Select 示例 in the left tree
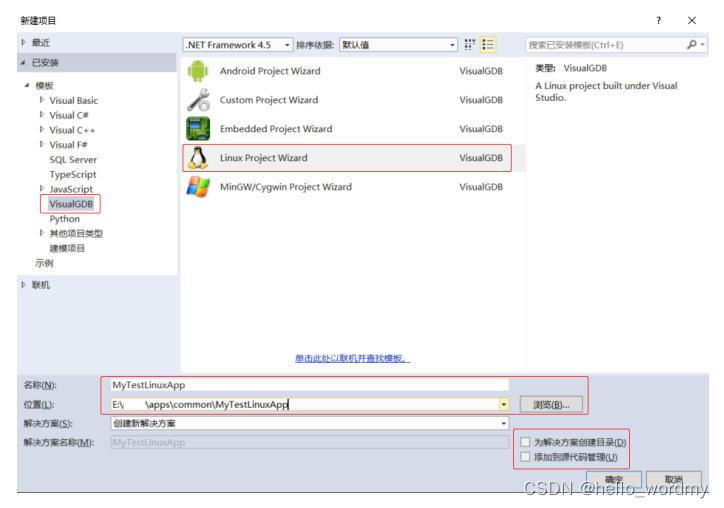724x508 pixels. point(44,263)
